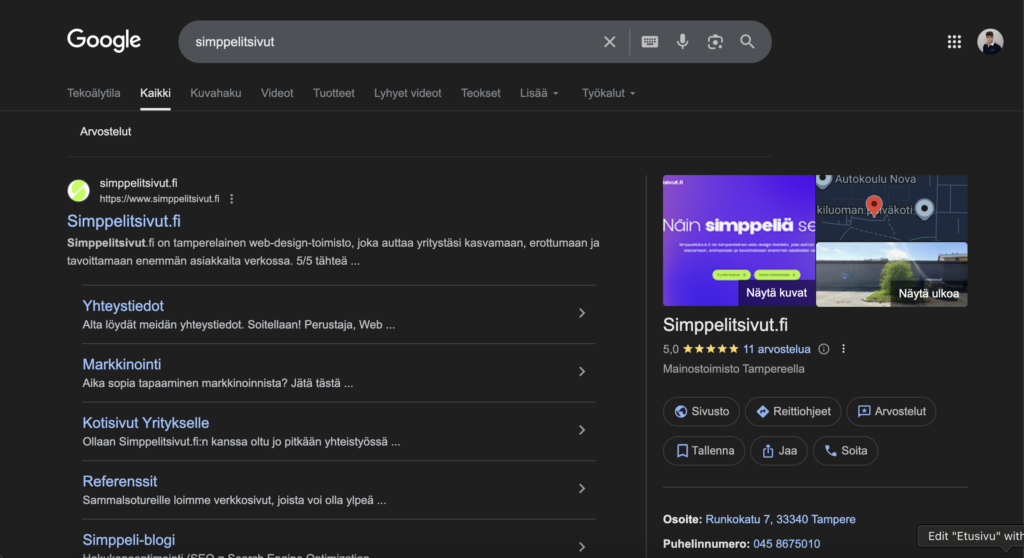This screenshot has height=558, width=1024.
Task: Start voice search with microphone icon
Action: click(x=682, y=42)
